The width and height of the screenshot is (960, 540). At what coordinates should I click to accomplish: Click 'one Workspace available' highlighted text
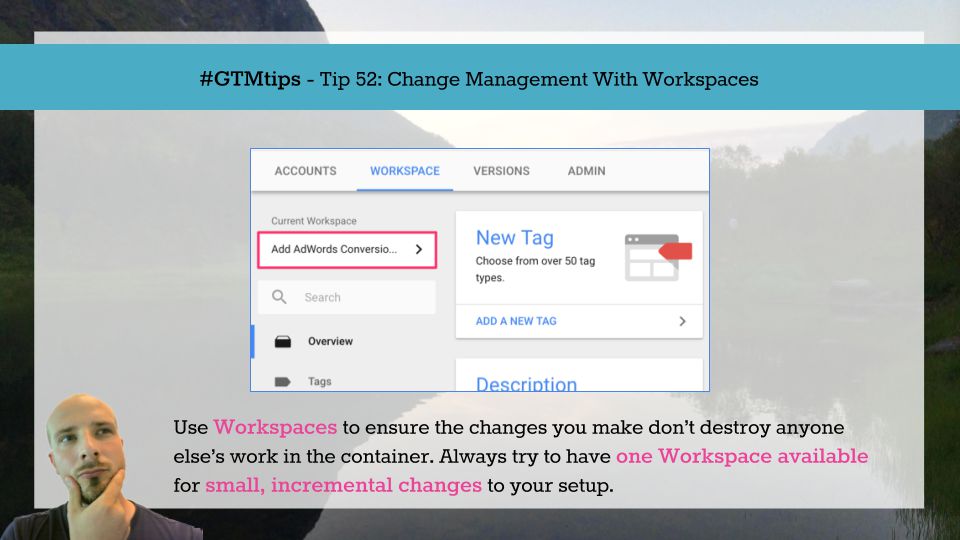pos(742,456)
